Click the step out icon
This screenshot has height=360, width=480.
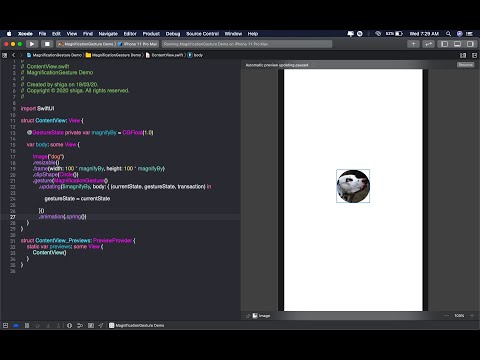point(58,325)
